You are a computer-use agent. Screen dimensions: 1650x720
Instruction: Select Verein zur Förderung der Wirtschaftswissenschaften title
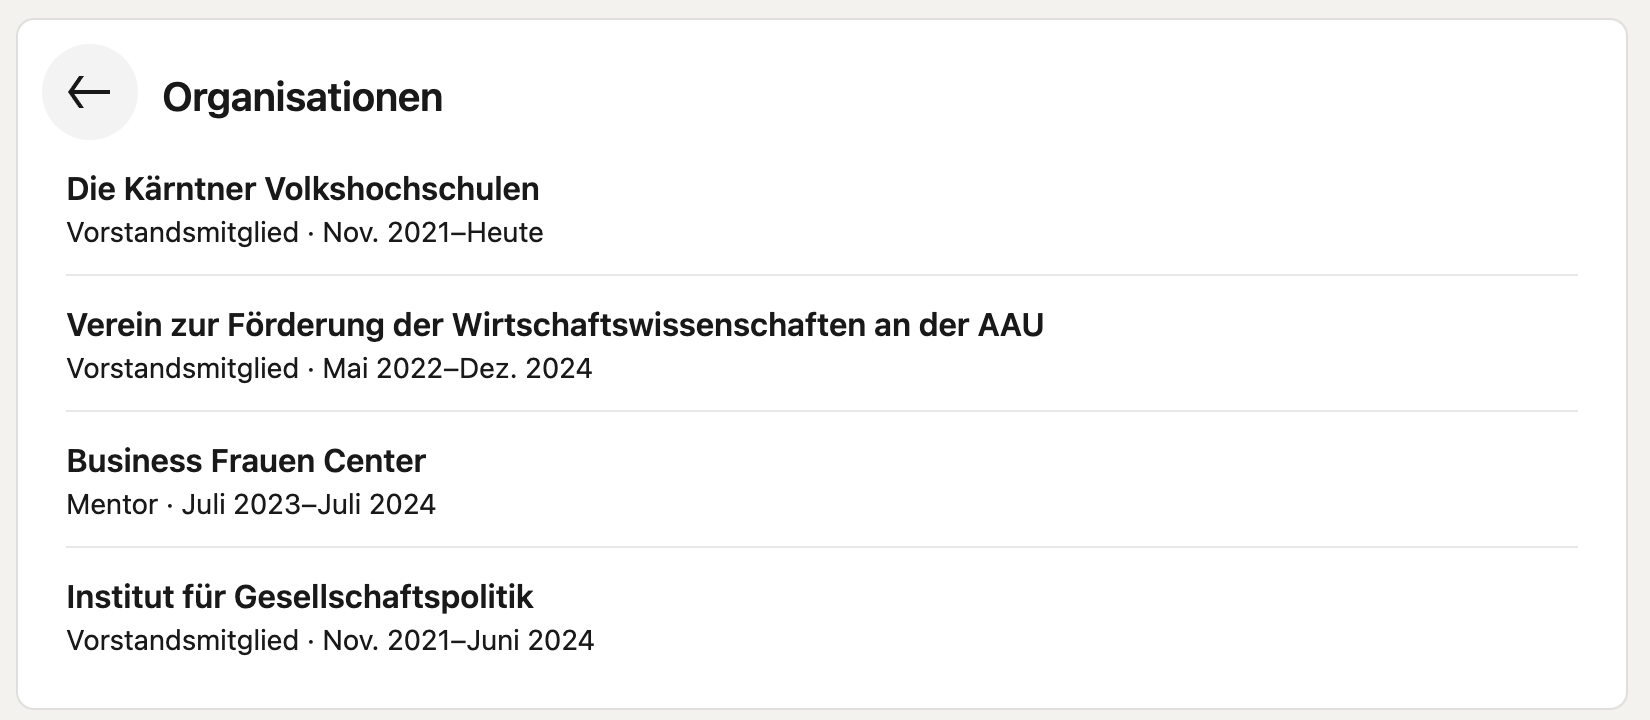pyautogui.click(x=554, y=325)
